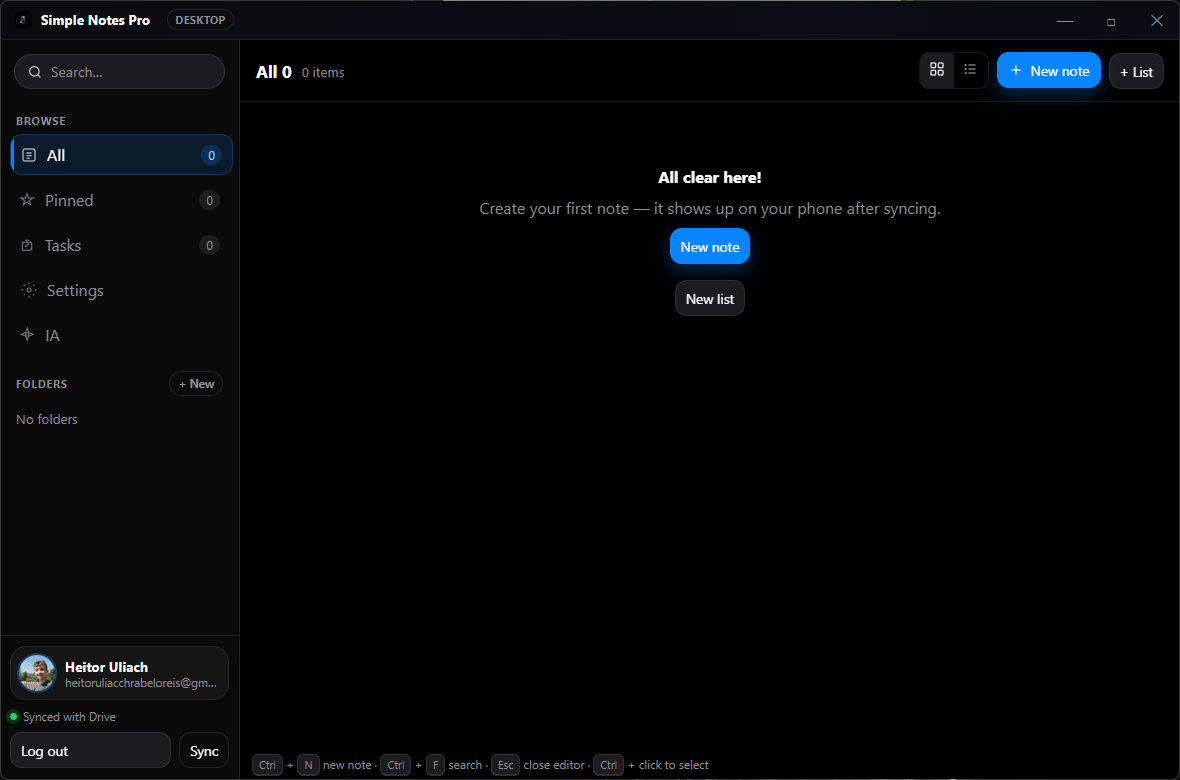Open the IA assistant section
Viewport: 1180px width, 780px height.
pos(122,335)
